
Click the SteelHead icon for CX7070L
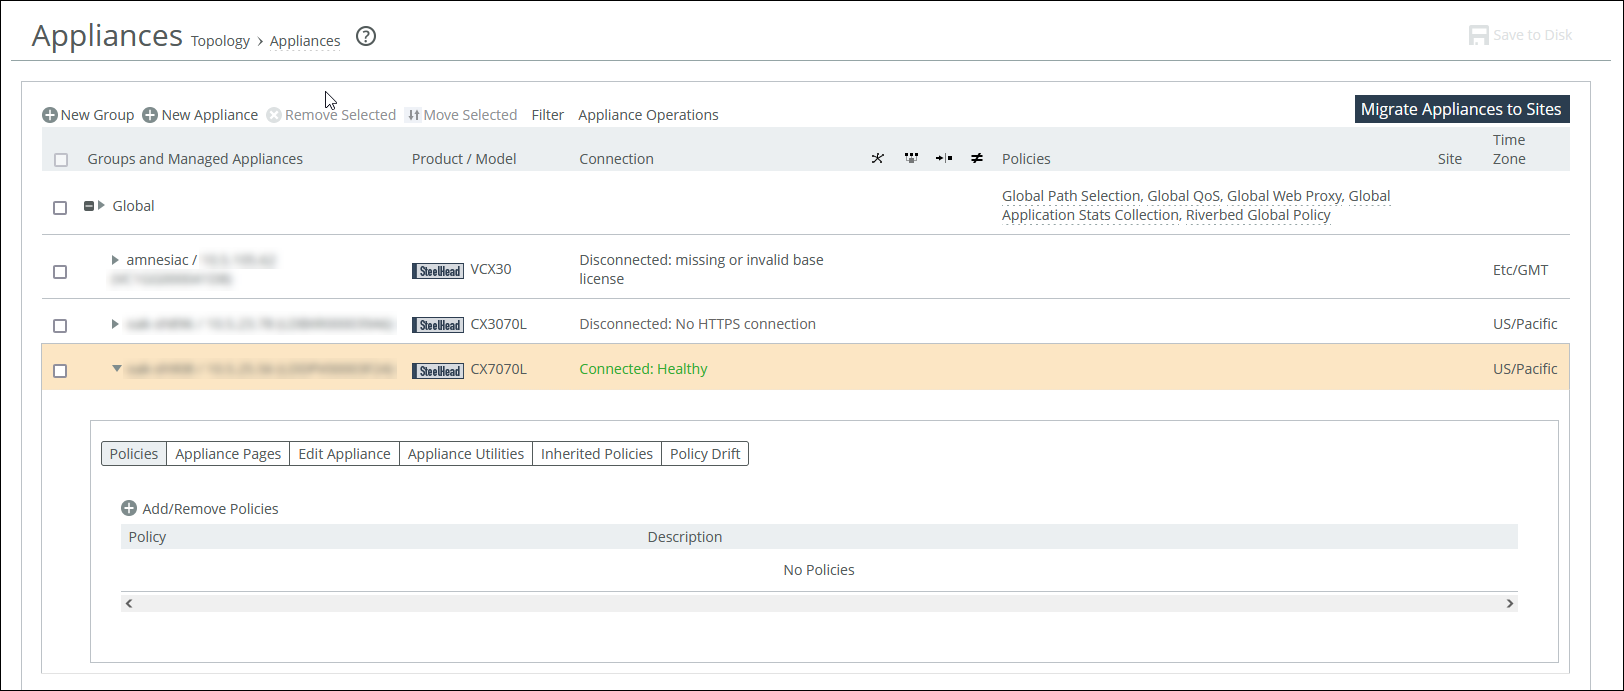point(438,370)
